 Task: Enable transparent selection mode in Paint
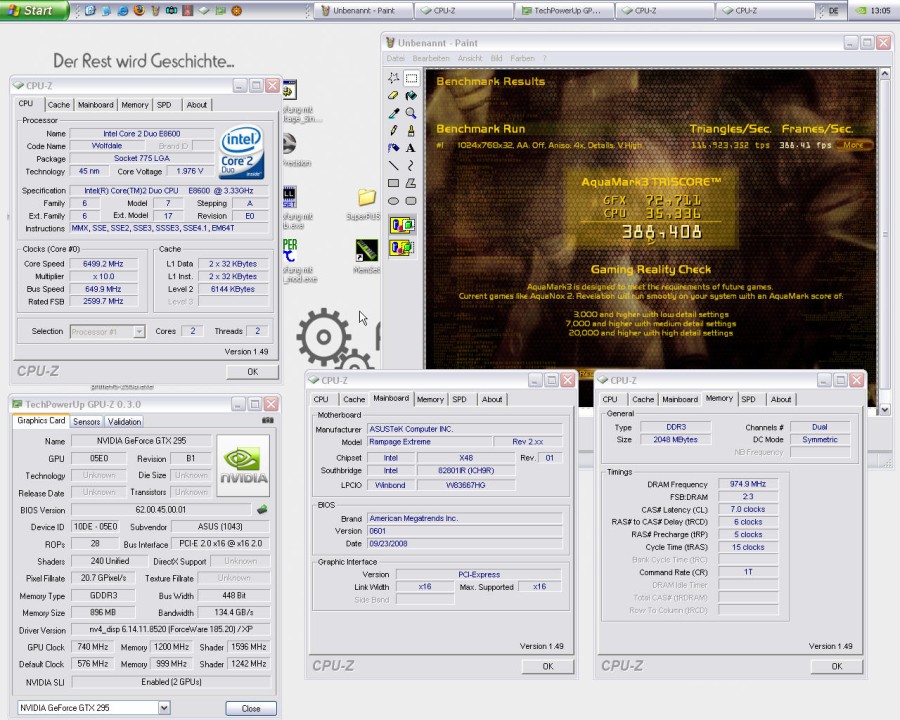[x=402, y=248]
